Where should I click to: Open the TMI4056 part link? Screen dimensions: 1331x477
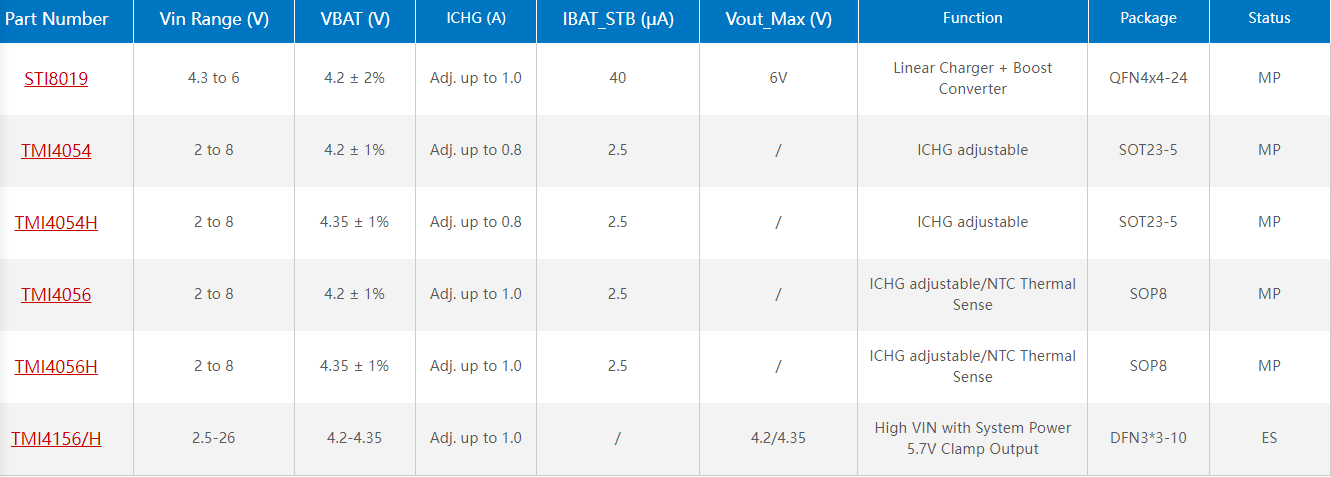pos(56,294)
